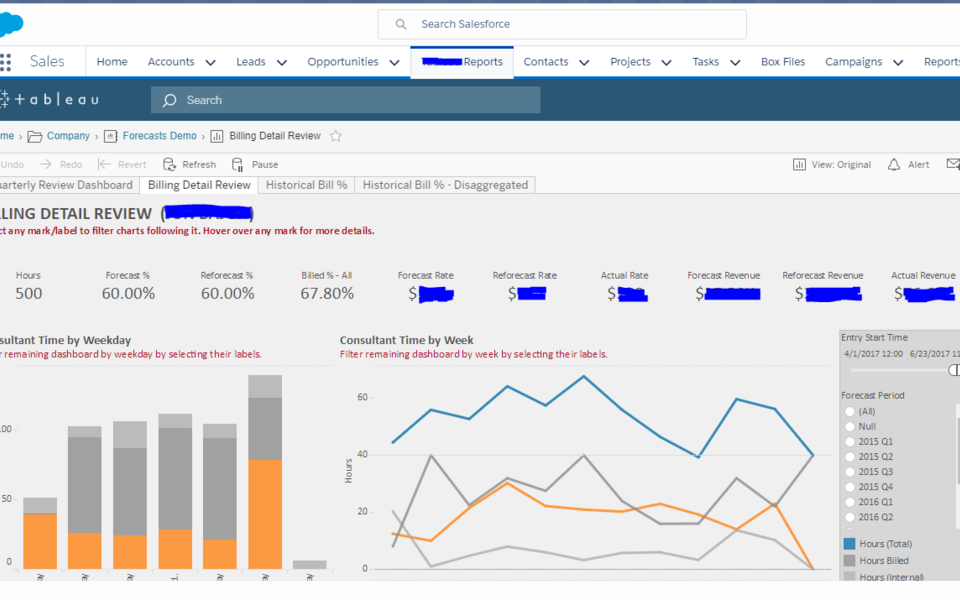Click the Redo arrow icon
This screenshot has width=960, height=600.
tap(45, 164)
